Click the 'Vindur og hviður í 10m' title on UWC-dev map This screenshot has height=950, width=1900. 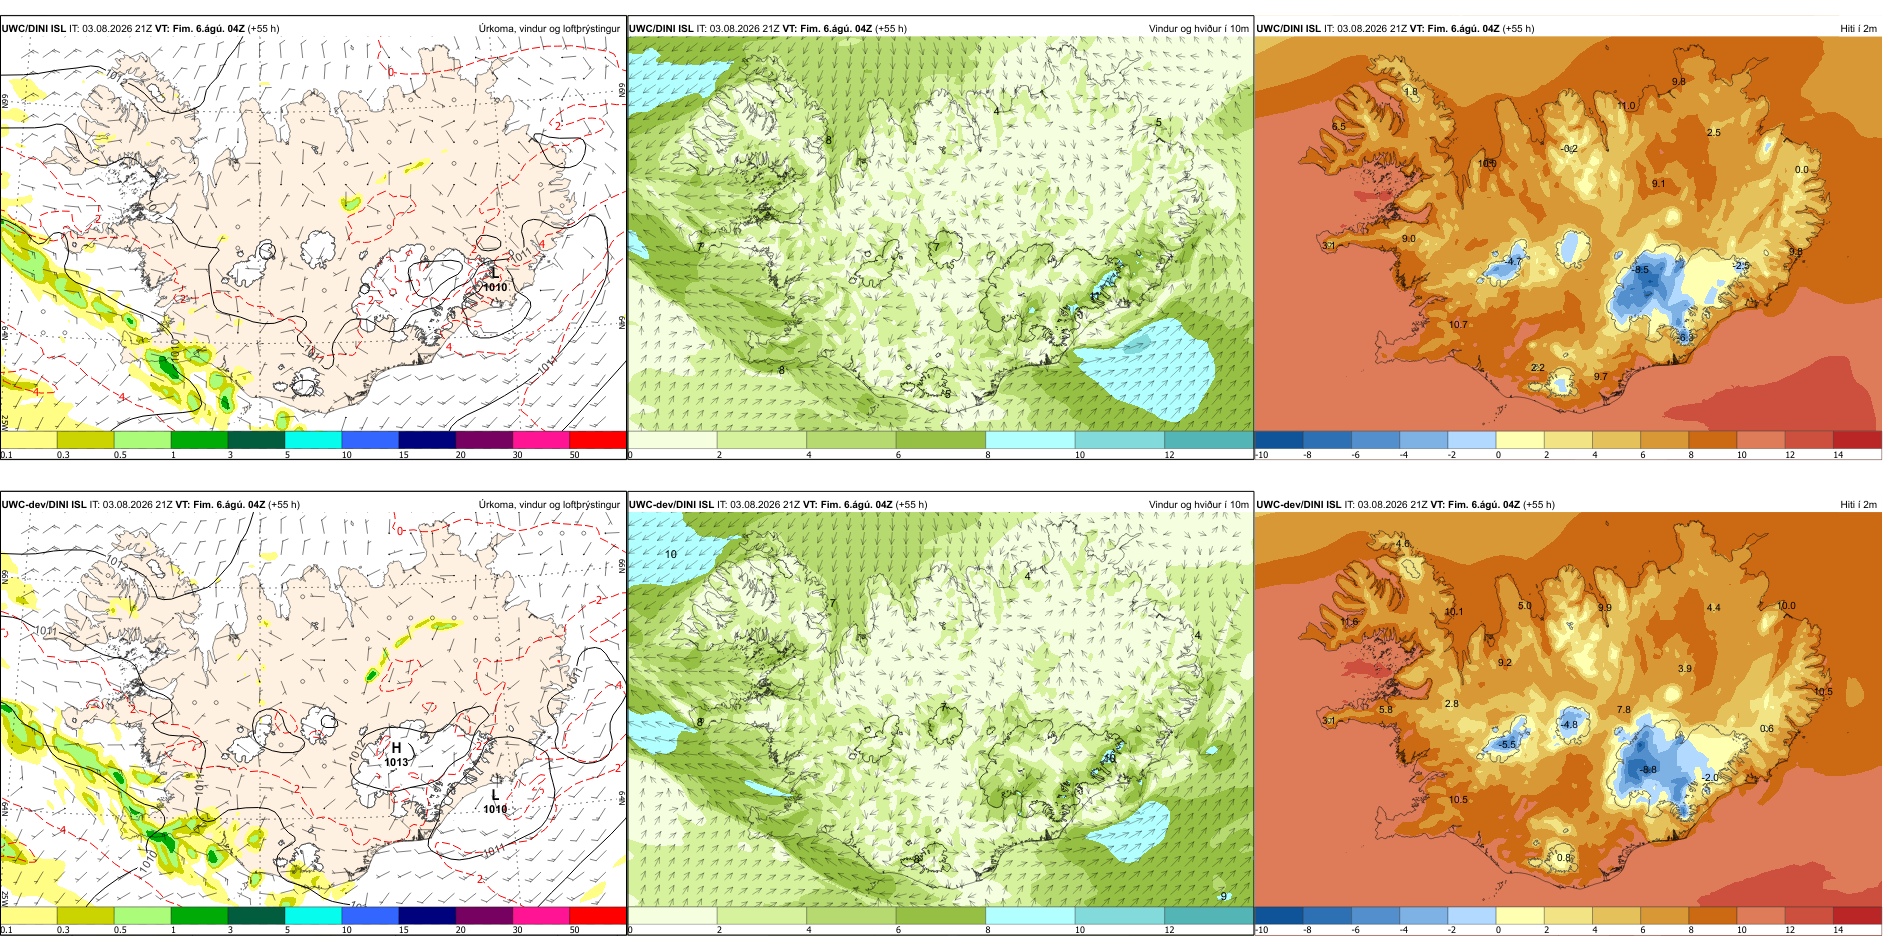point(1198,505)
